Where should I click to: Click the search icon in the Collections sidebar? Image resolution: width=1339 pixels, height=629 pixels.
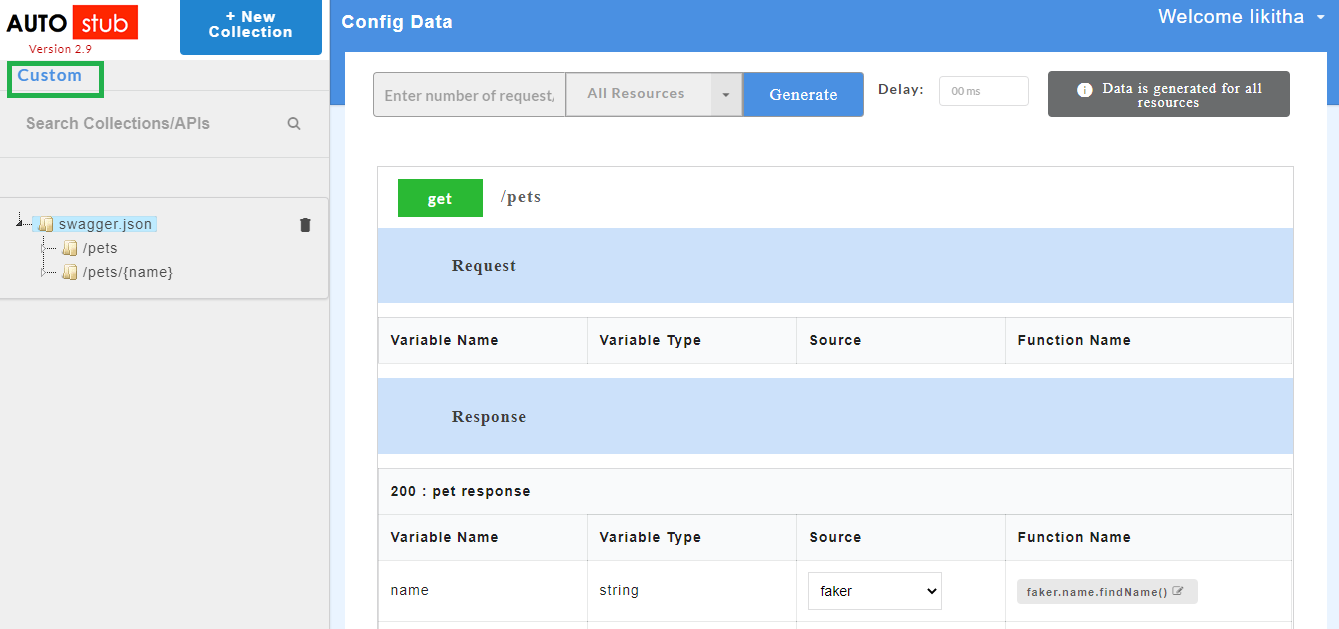point(293,123)
